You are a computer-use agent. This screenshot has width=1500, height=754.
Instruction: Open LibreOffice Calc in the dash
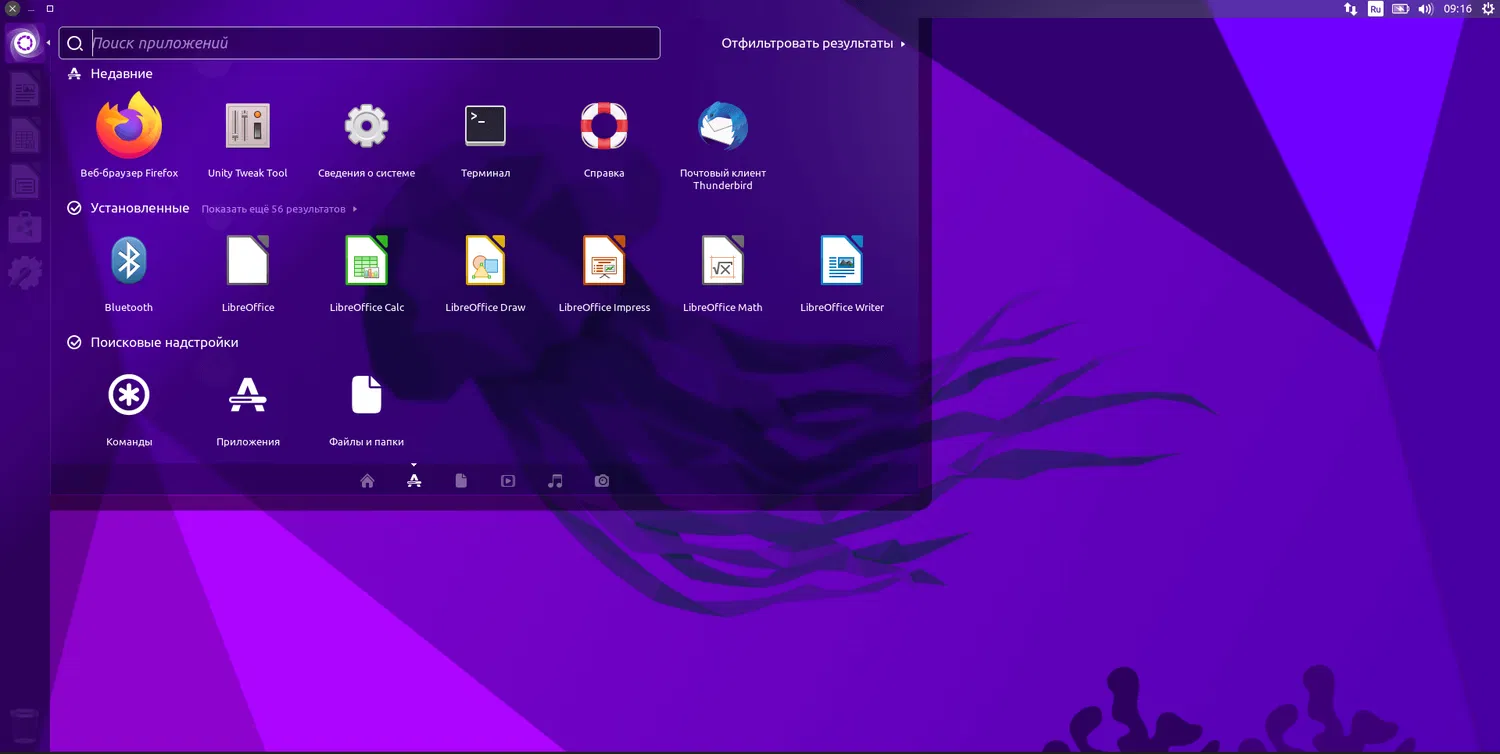click(x=366, y=260)
